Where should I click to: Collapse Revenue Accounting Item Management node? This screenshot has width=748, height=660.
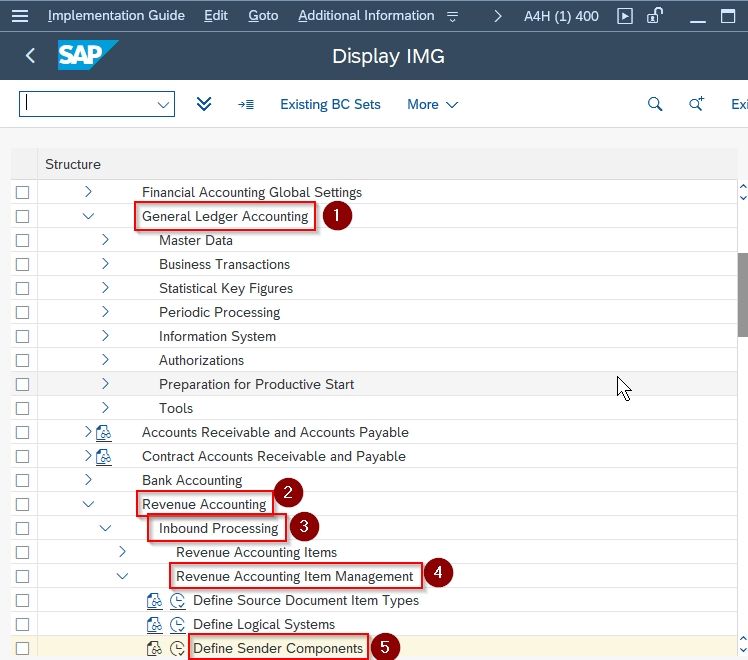(123, 576)
